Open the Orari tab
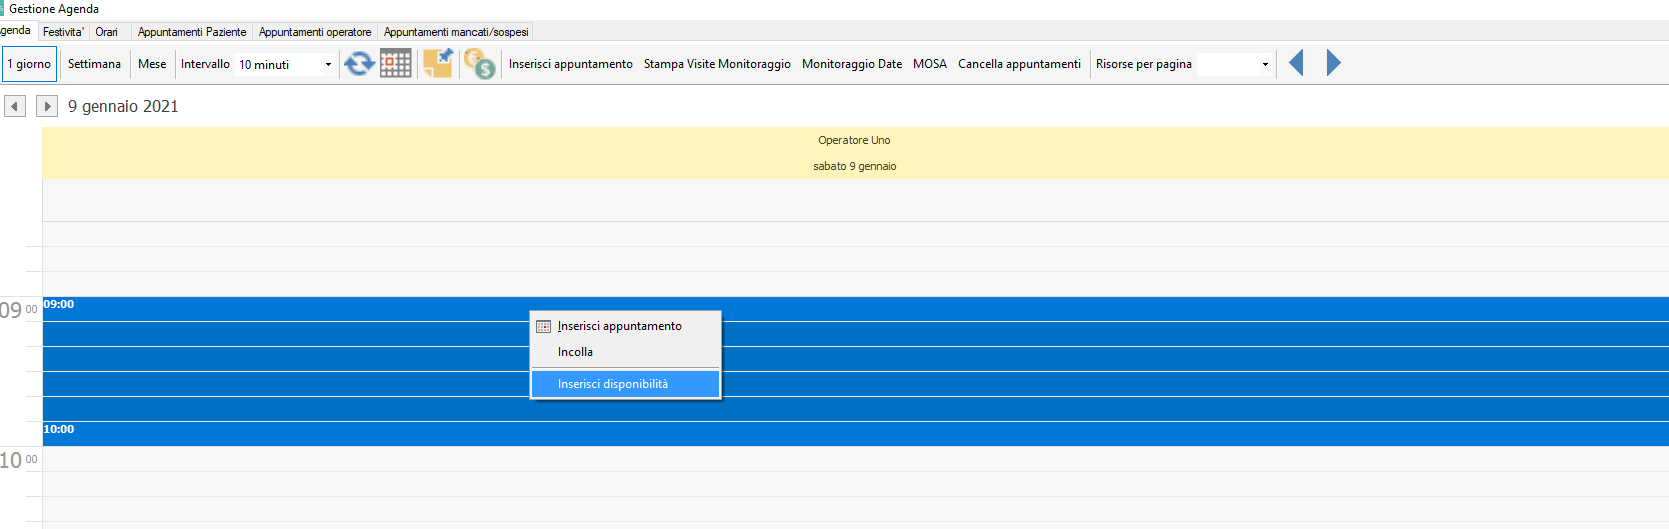Viewport: 1669px width, 529px height. coord(106,32)
